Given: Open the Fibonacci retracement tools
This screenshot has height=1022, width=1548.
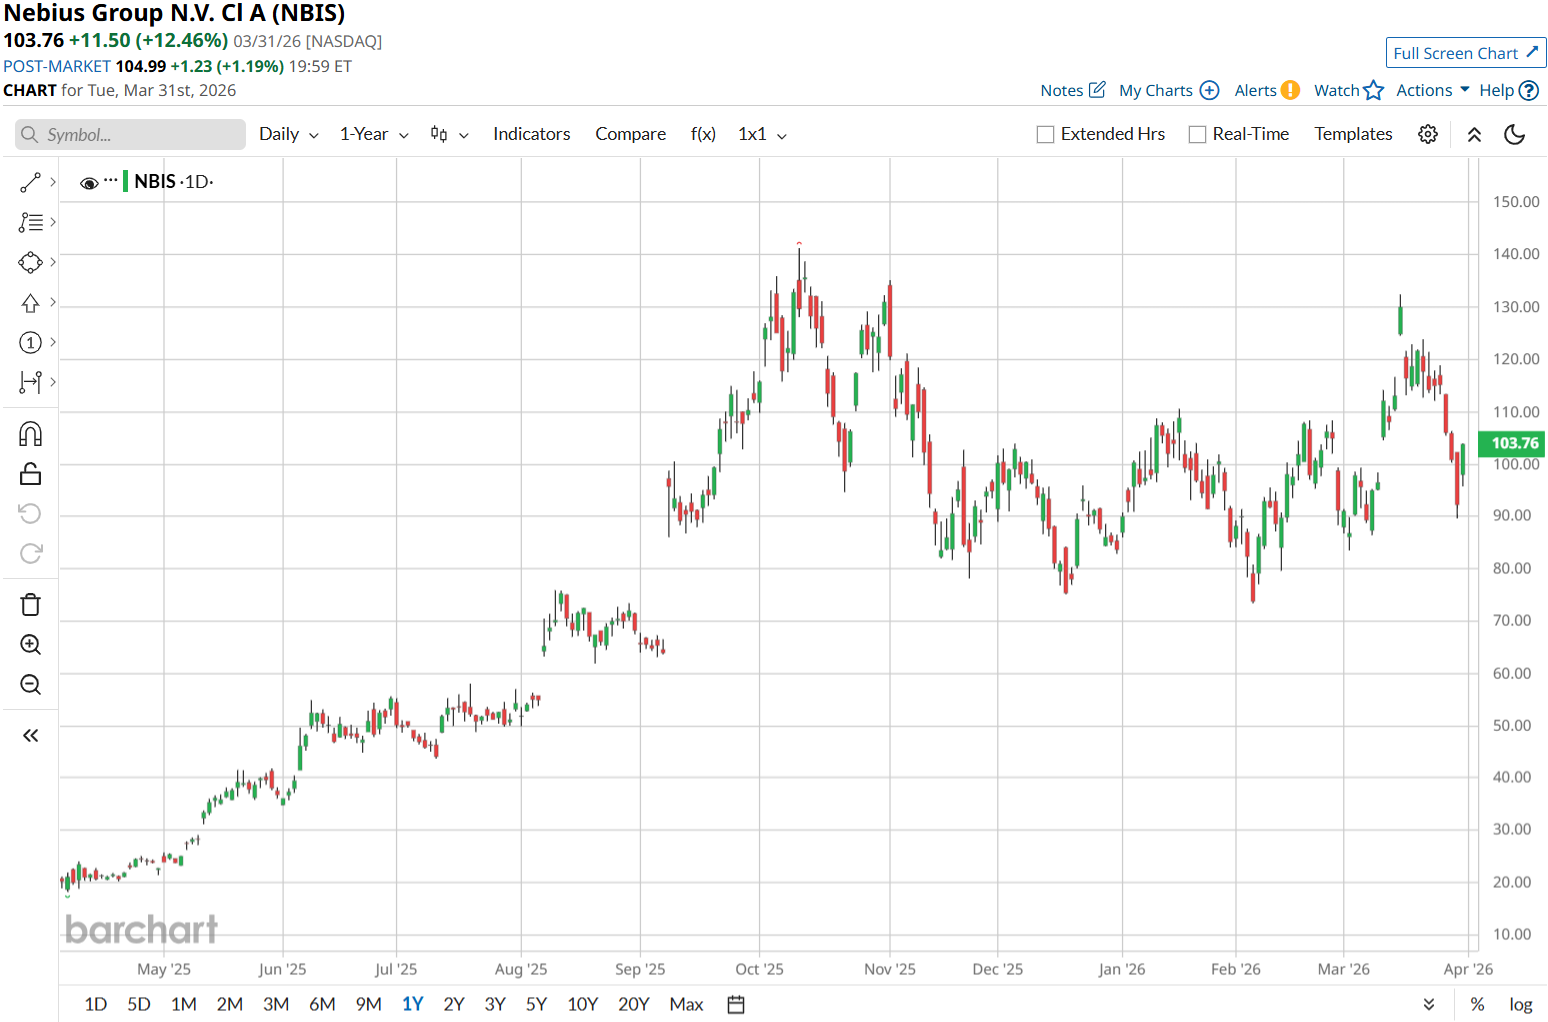Looking at the screenshot, I should (30, 222).
